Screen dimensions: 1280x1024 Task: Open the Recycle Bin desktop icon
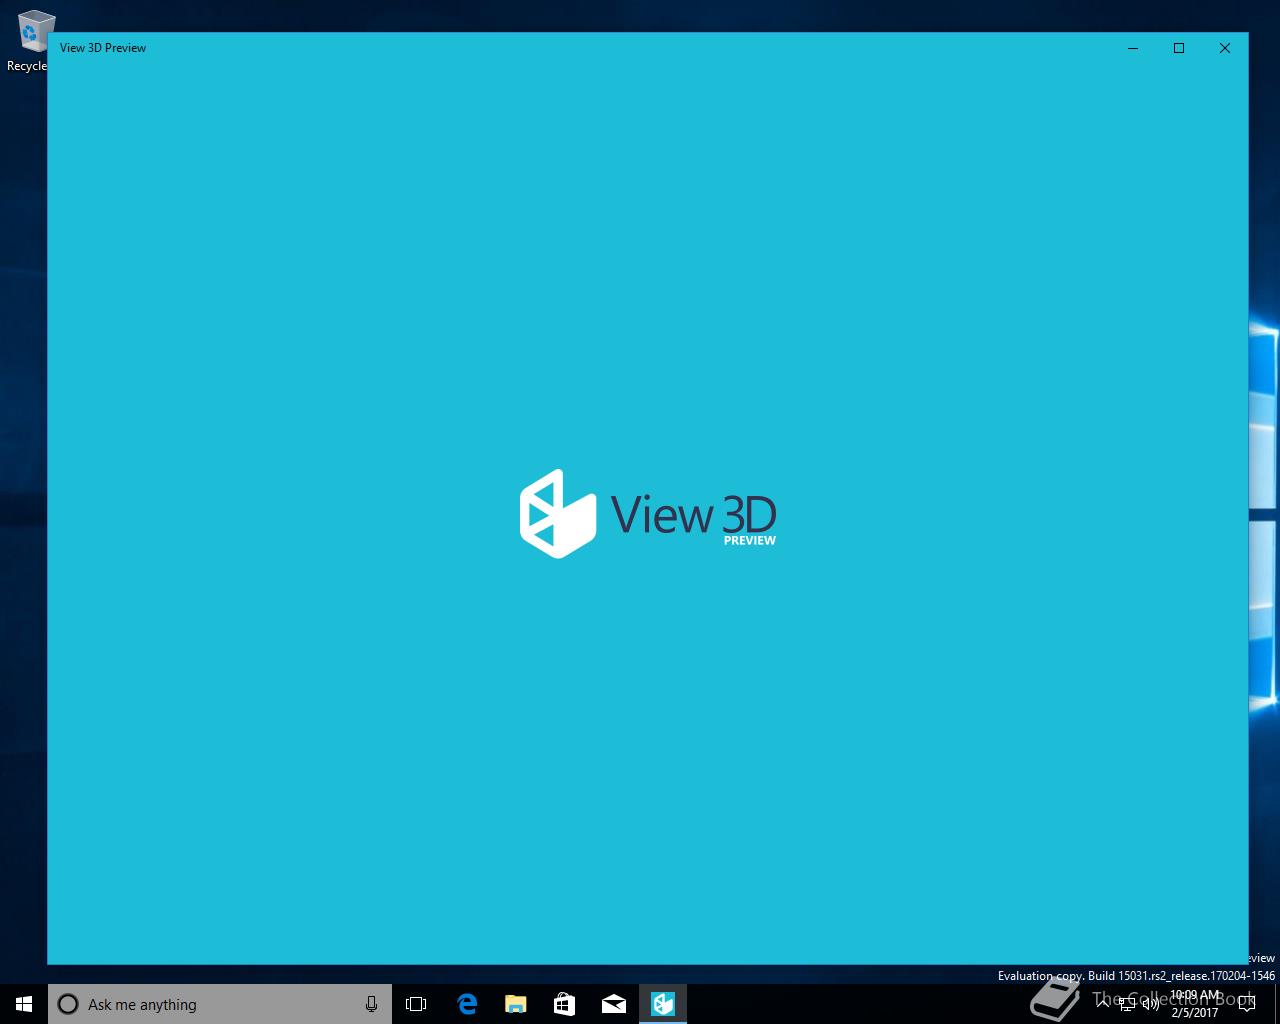30,41
